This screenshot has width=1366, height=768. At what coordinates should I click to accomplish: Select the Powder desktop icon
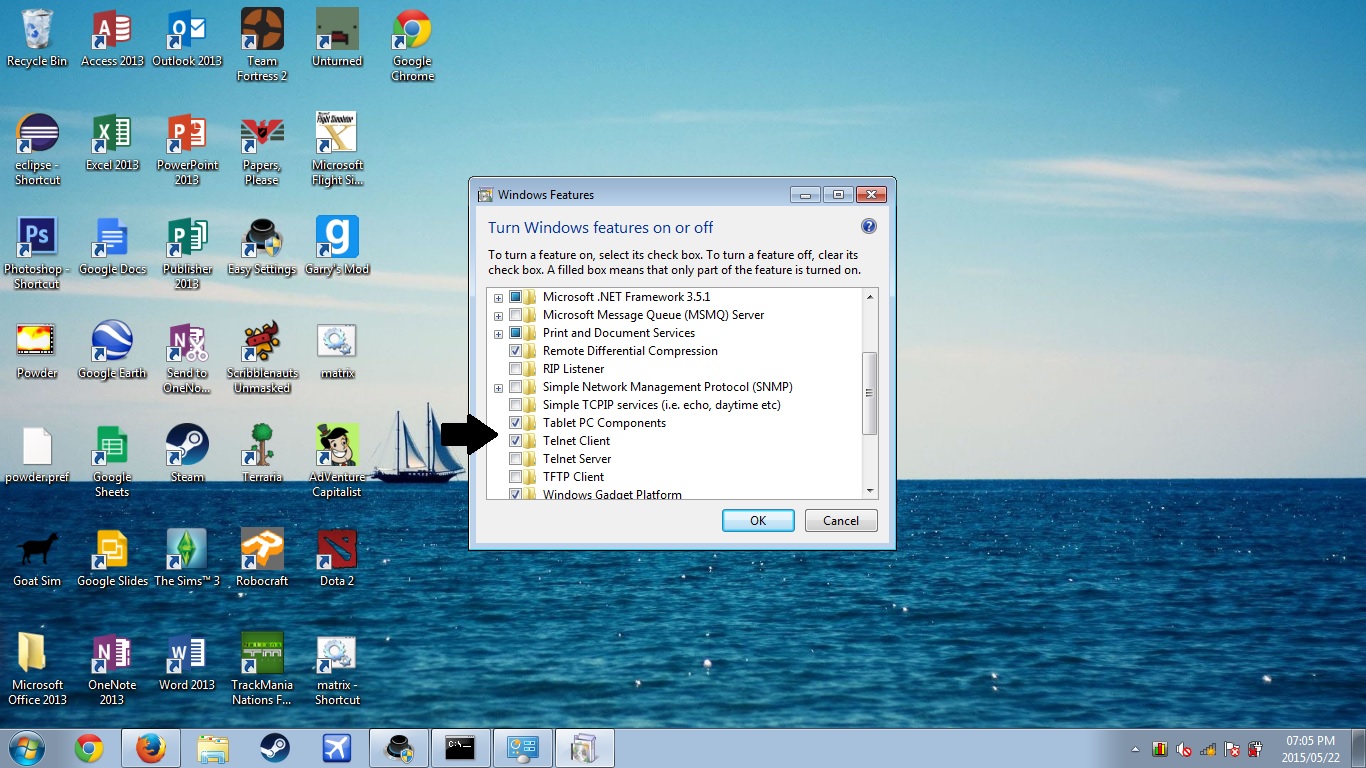[37, 350]
